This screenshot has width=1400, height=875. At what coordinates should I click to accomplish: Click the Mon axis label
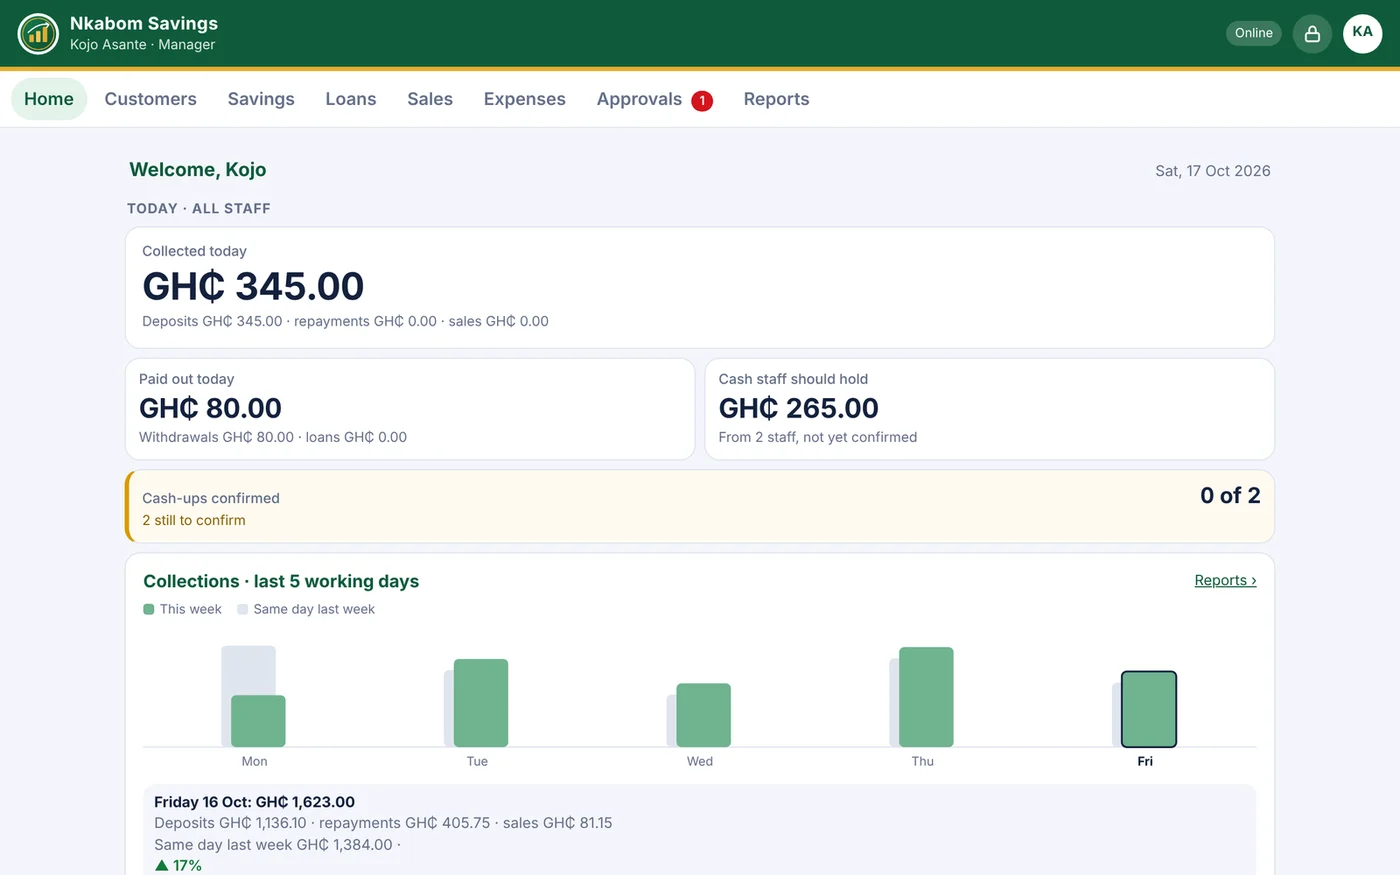(255, 761)
